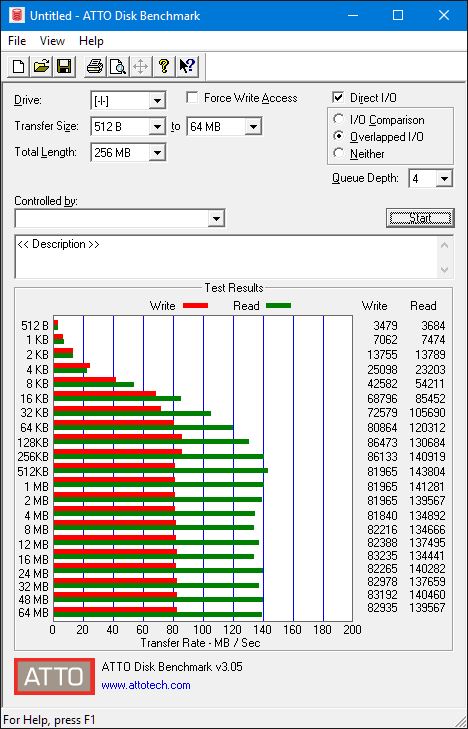Open Print Preview toolbar icon
468x729 pixels.
[118, 66]
